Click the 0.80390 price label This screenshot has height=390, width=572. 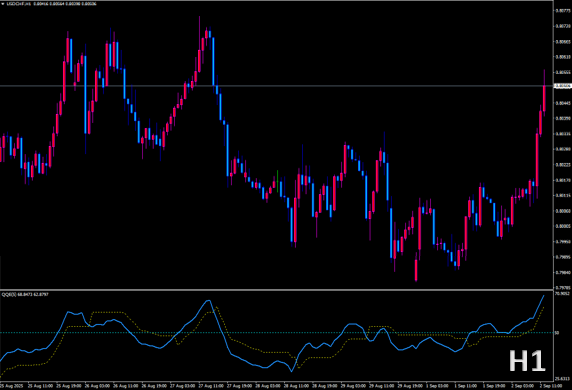pyautogui.click(x=563, y=118)
